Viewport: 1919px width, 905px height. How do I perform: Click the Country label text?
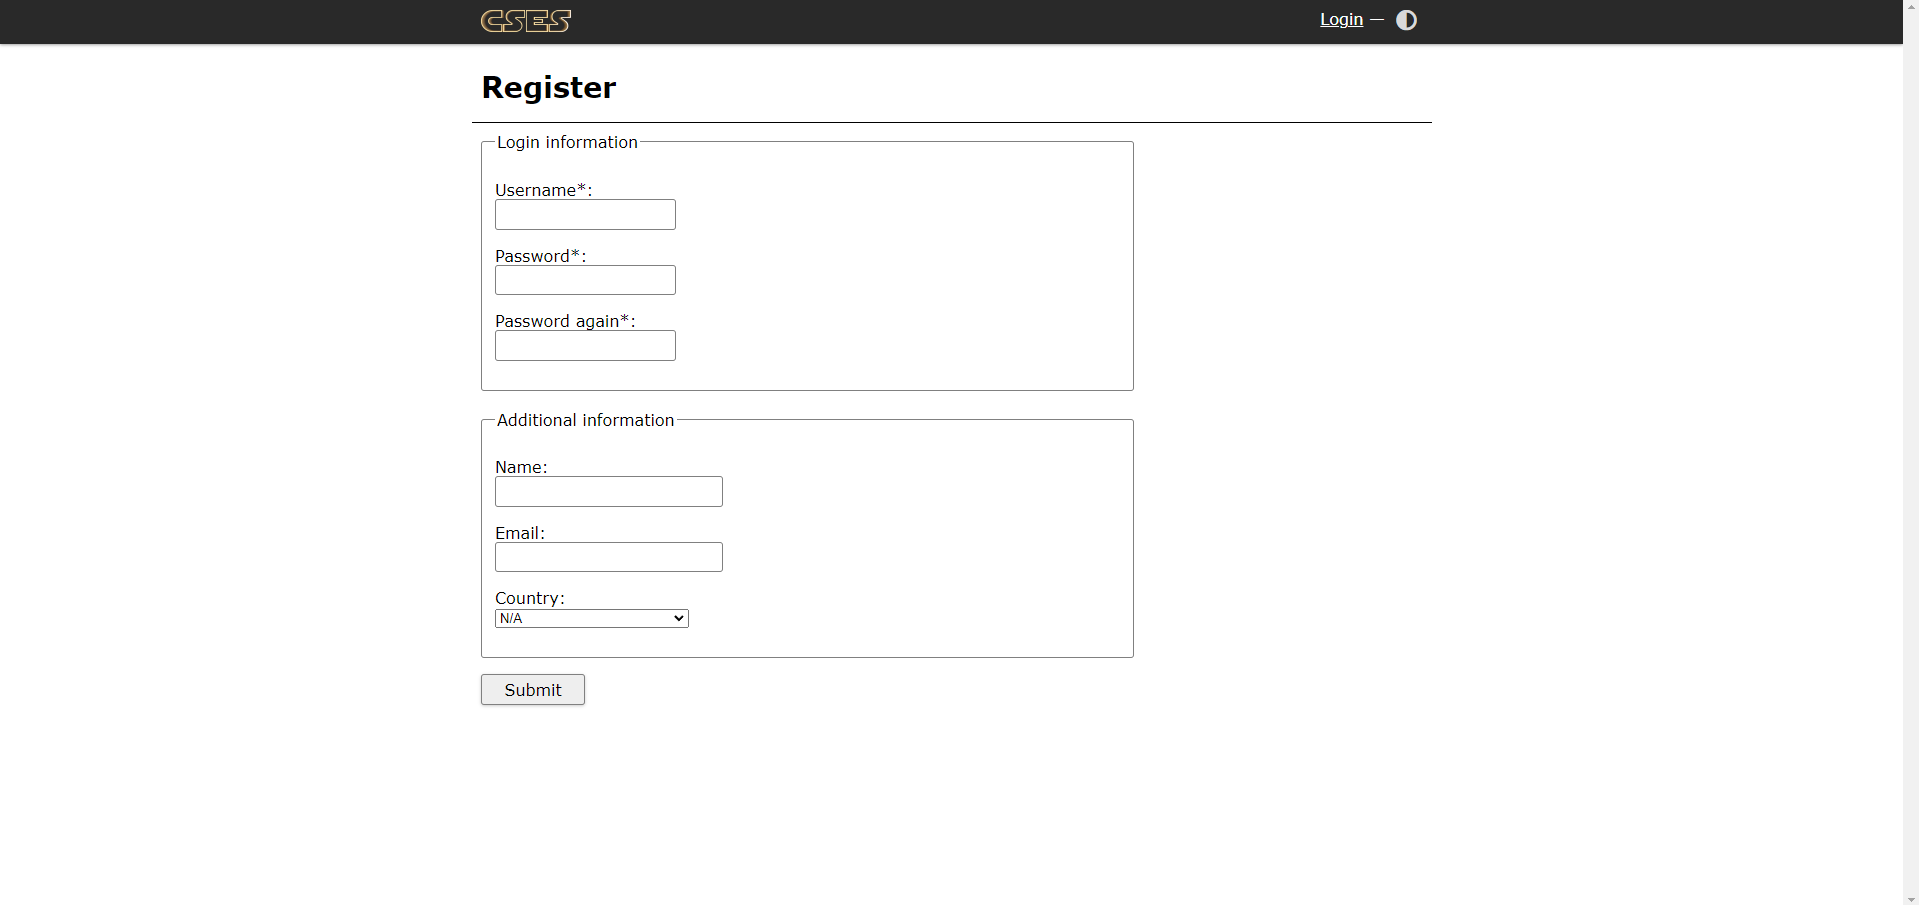click(527, 599)
